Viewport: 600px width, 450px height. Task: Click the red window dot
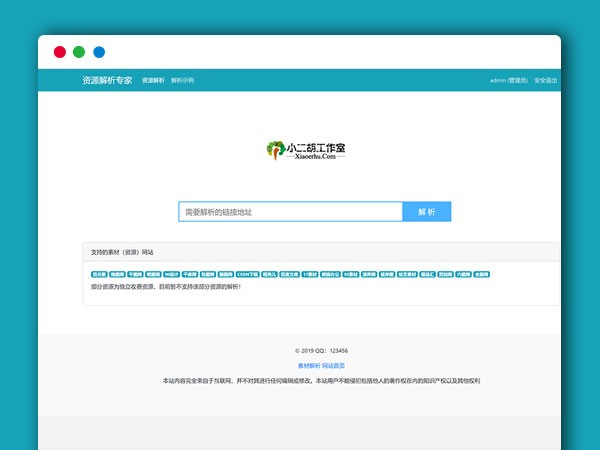60,51
